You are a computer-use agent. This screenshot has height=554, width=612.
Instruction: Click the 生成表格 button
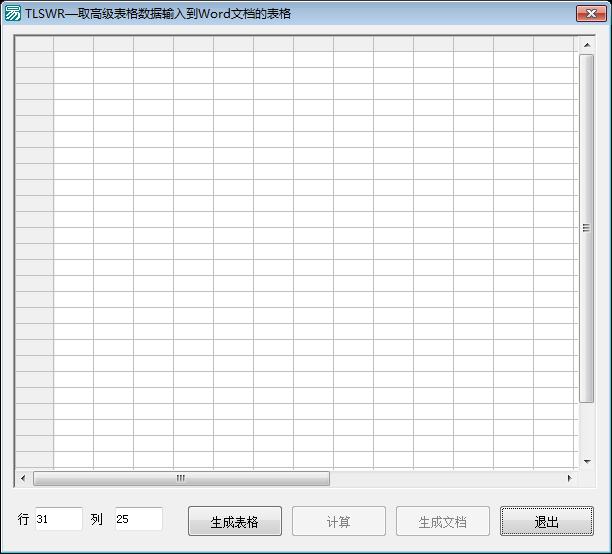pos(235,521)
